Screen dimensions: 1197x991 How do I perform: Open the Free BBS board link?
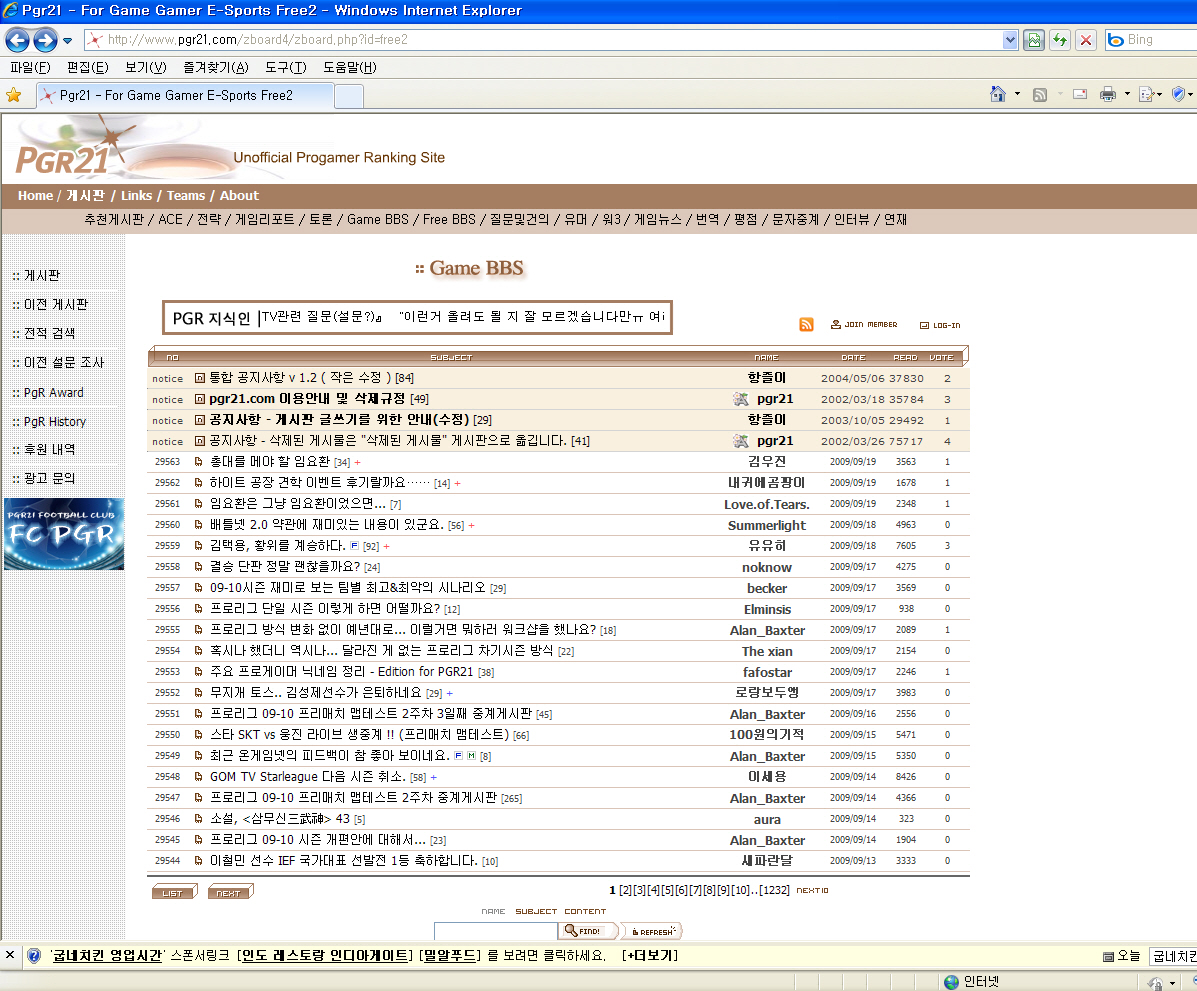[449, 219]
